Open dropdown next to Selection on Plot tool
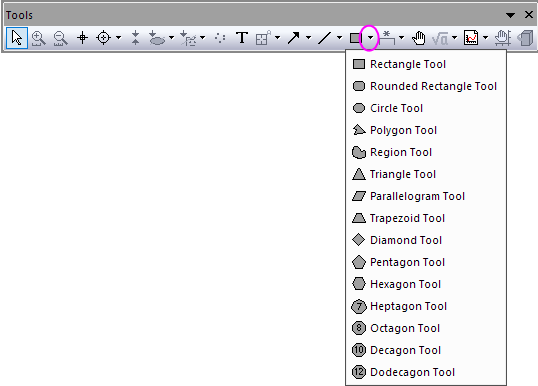 tap(172, 37)
